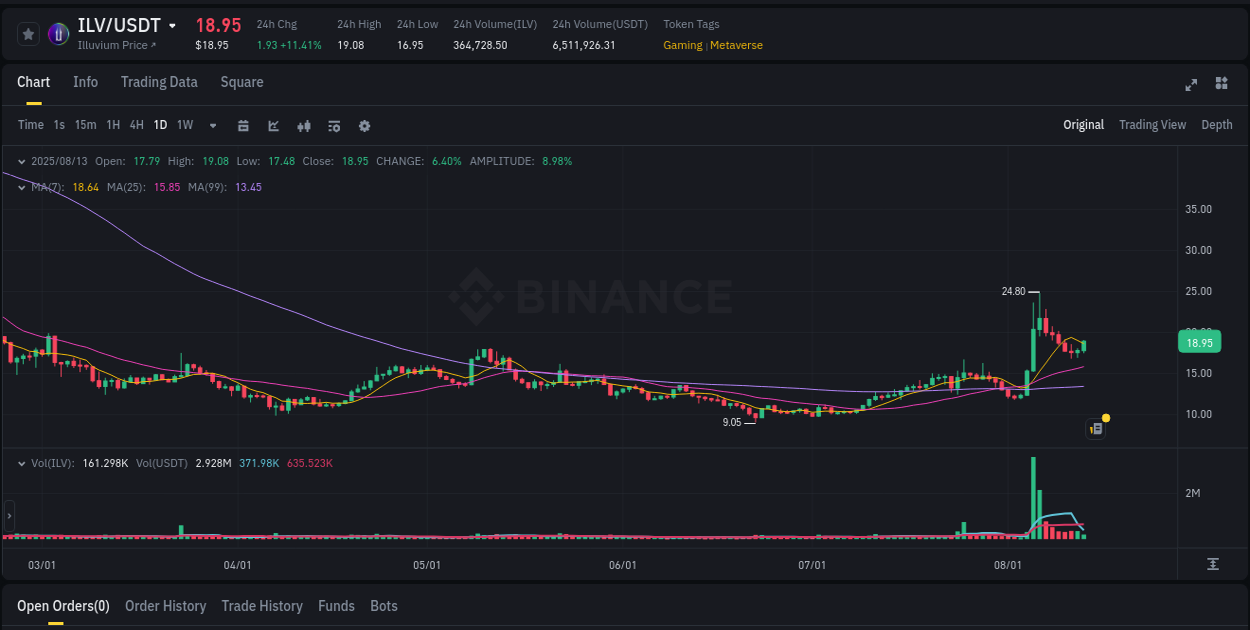Open the candlestick comparison indicators icon
Image resolution: width=1250 pixels, height=630 pixels.
click(x=303, y=126)
